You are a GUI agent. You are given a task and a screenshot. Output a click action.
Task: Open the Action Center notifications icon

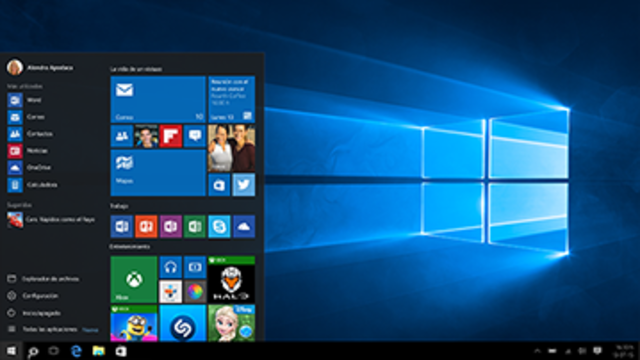pos(598,351)
